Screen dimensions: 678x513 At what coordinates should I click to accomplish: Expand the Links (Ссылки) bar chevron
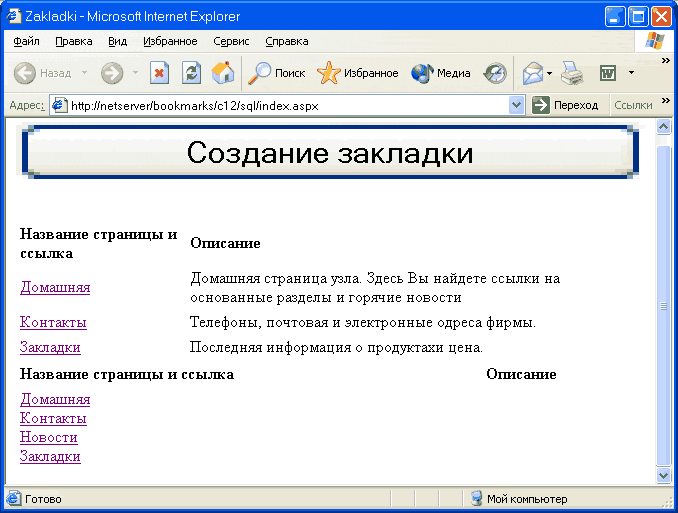(665, 101)
